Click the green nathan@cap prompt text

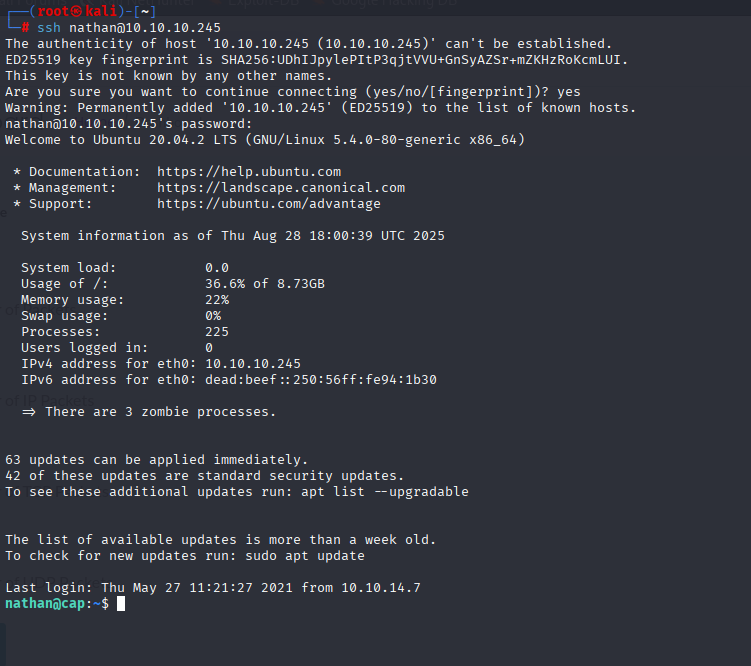[x=45, y=604]
